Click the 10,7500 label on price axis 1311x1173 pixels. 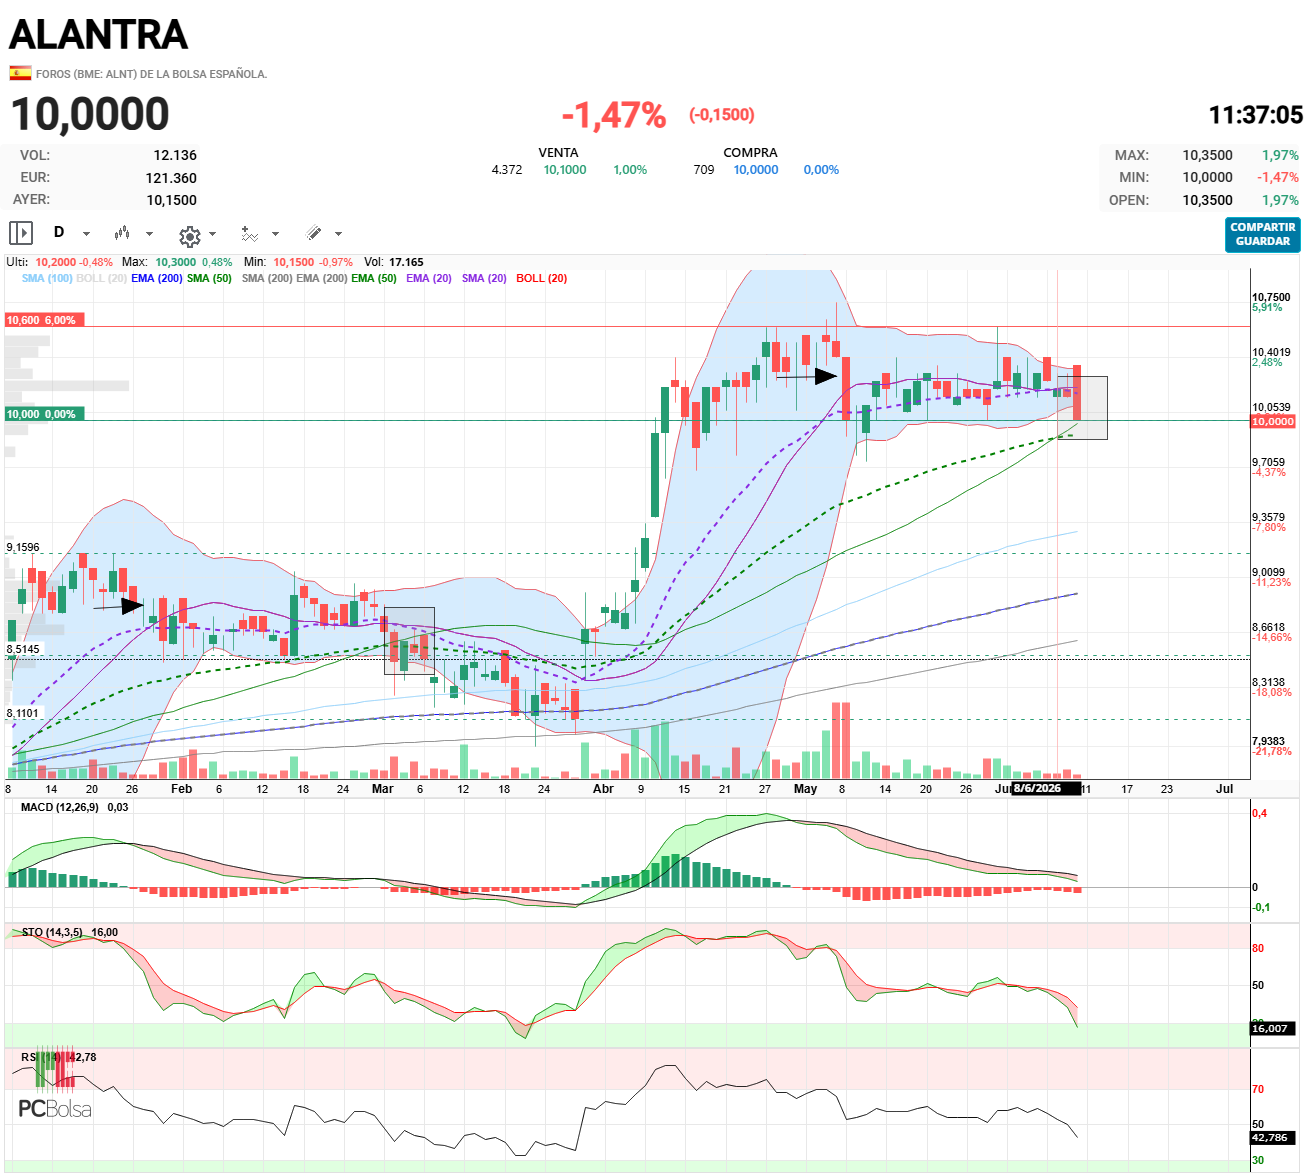(x=1271, y=297)
